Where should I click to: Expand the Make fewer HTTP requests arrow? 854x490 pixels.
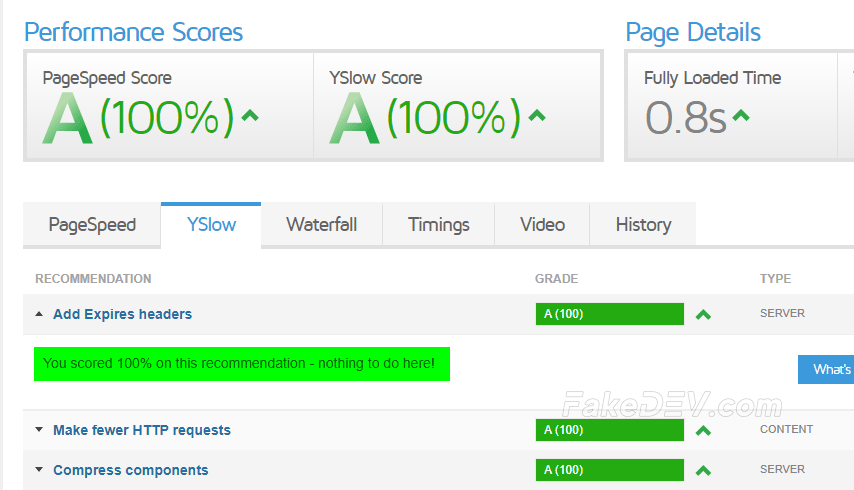[x=39, y=430]
